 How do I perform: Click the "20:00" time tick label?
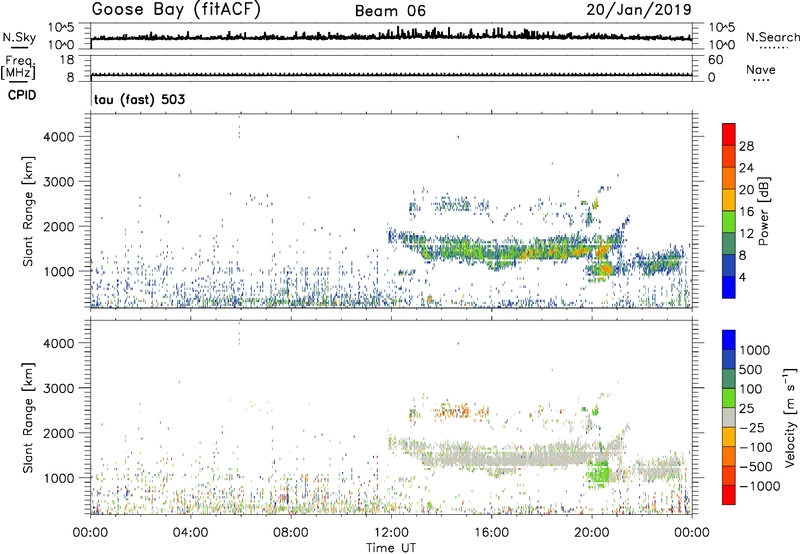tap(592, 533)
